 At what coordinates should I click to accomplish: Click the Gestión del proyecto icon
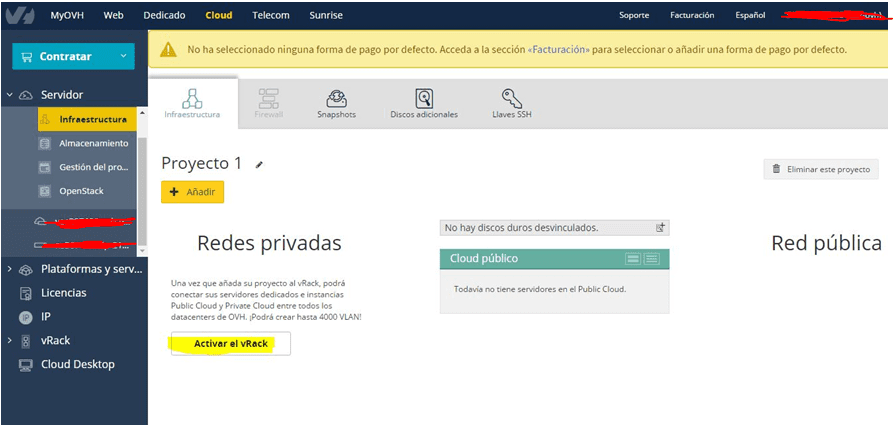[x=45, y=167]
